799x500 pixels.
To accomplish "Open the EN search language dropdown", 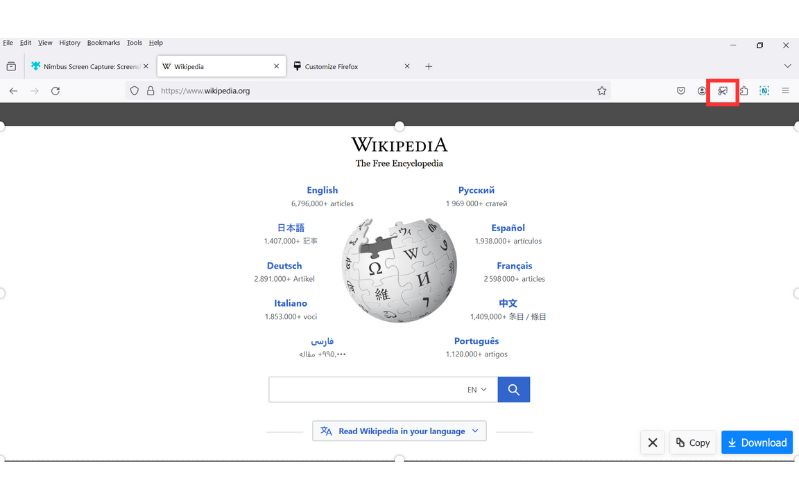I will (x=477, y=390).
